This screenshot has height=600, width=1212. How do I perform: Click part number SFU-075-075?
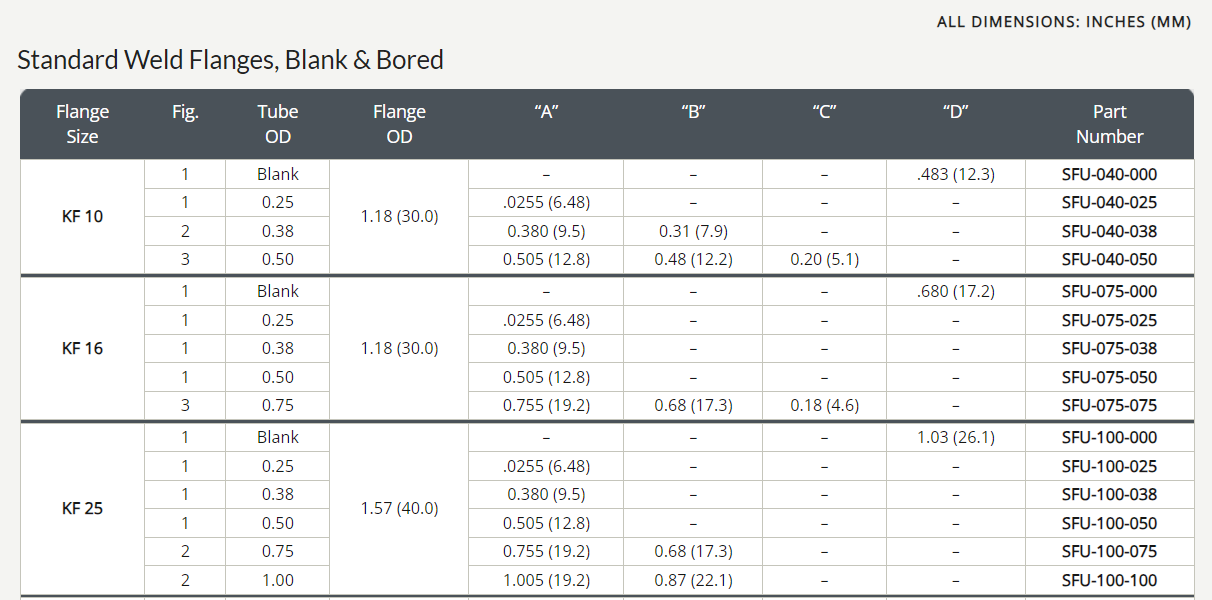click(1109, 405)
